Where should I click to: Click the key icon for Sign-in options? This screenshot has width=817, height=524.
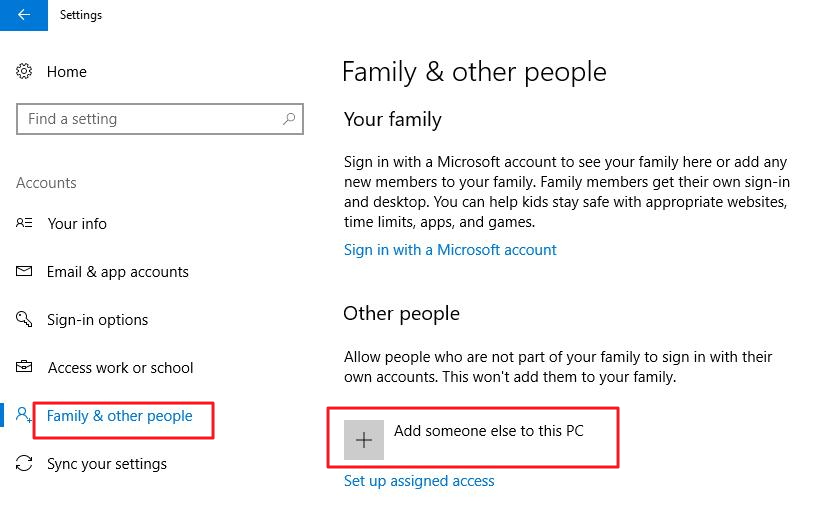click(25, 320)
